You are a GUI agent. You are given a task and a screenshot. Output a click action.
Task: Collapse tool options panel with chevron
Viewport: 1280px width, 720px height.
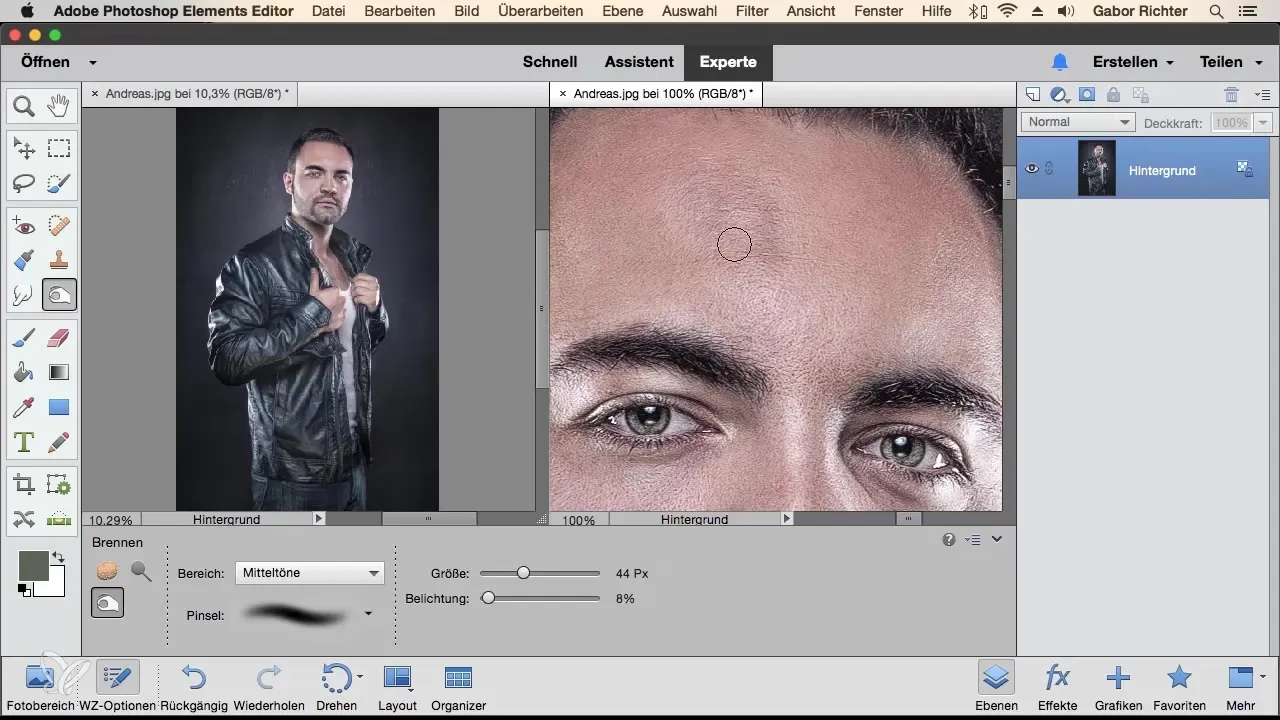coord(997,540)
